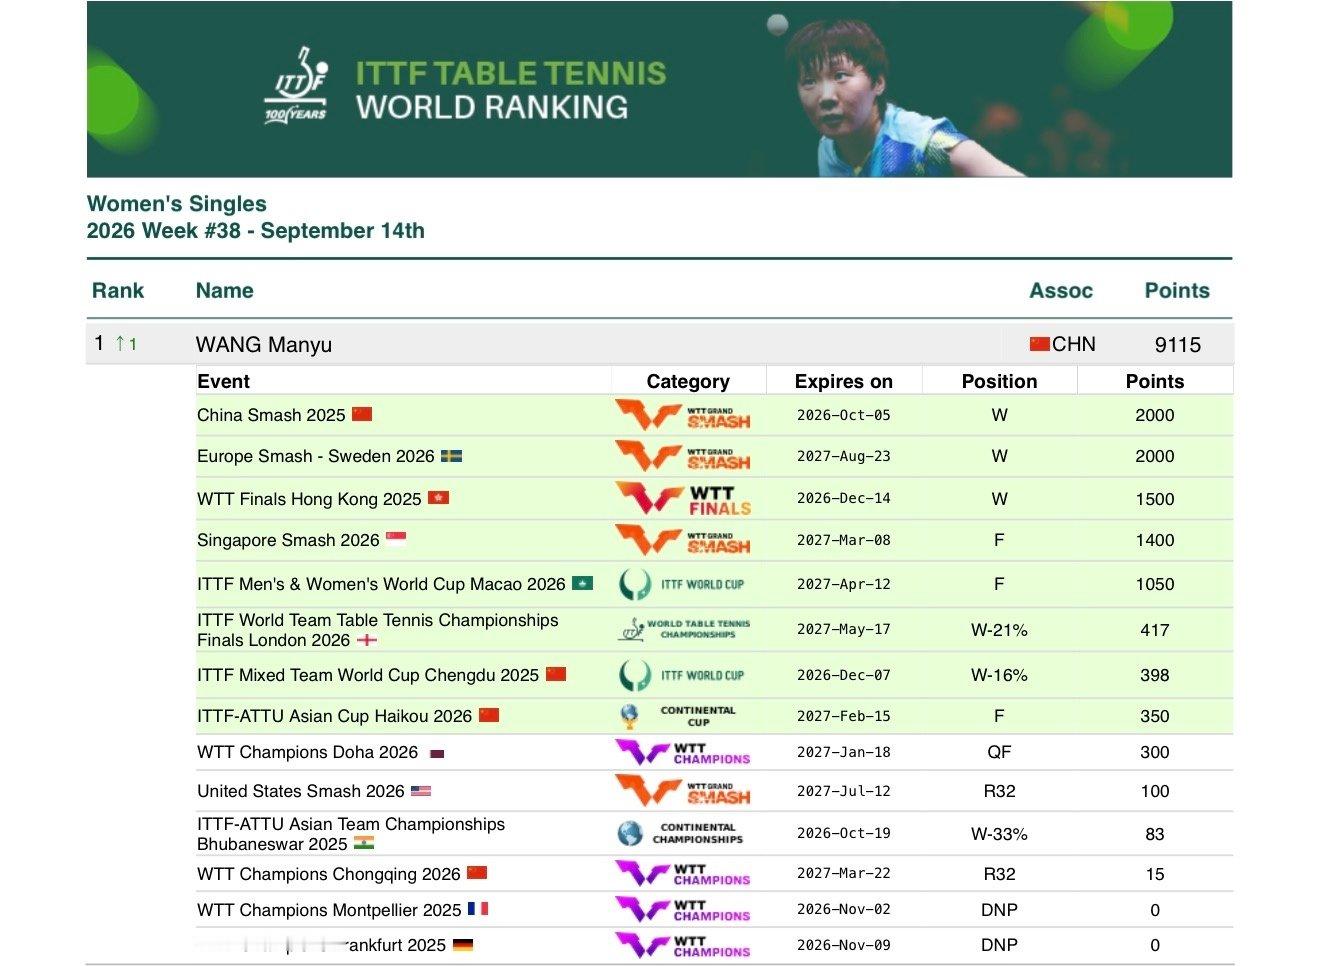The width and height of the screenshot is (1320, 966).
Task: Select the World Table Tennis Championships logo
Action: (684, 629)
